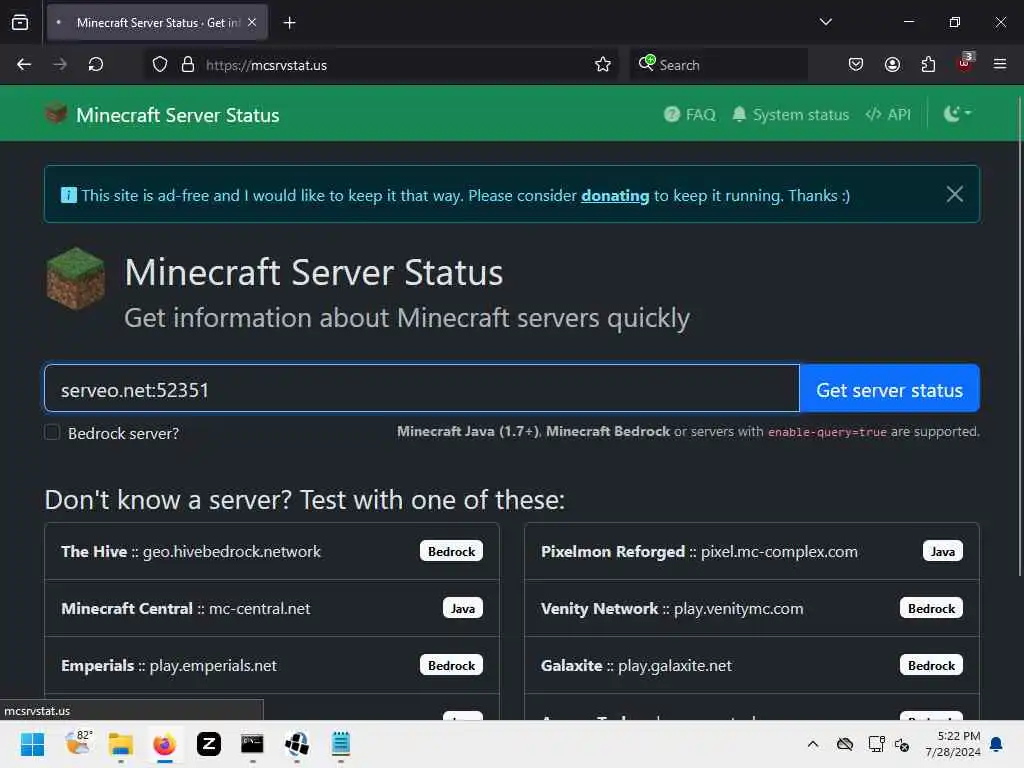Select Galaxite play.galaxite.net server
The height and width of the screenshot is (768, 1024).
point(752,665)
